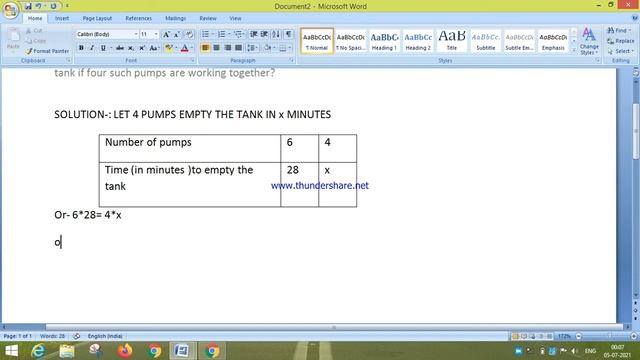This screenshot has width=640, height=360.
Task: Click the Grow Font icon
Action: point(166,35)
